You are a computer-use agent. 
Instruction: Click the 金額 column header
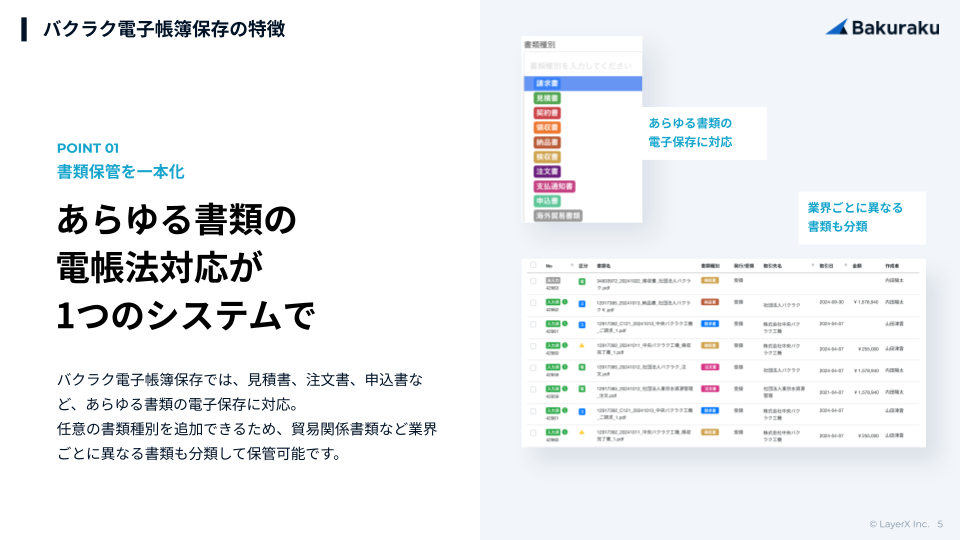click(x=857, y=266)
